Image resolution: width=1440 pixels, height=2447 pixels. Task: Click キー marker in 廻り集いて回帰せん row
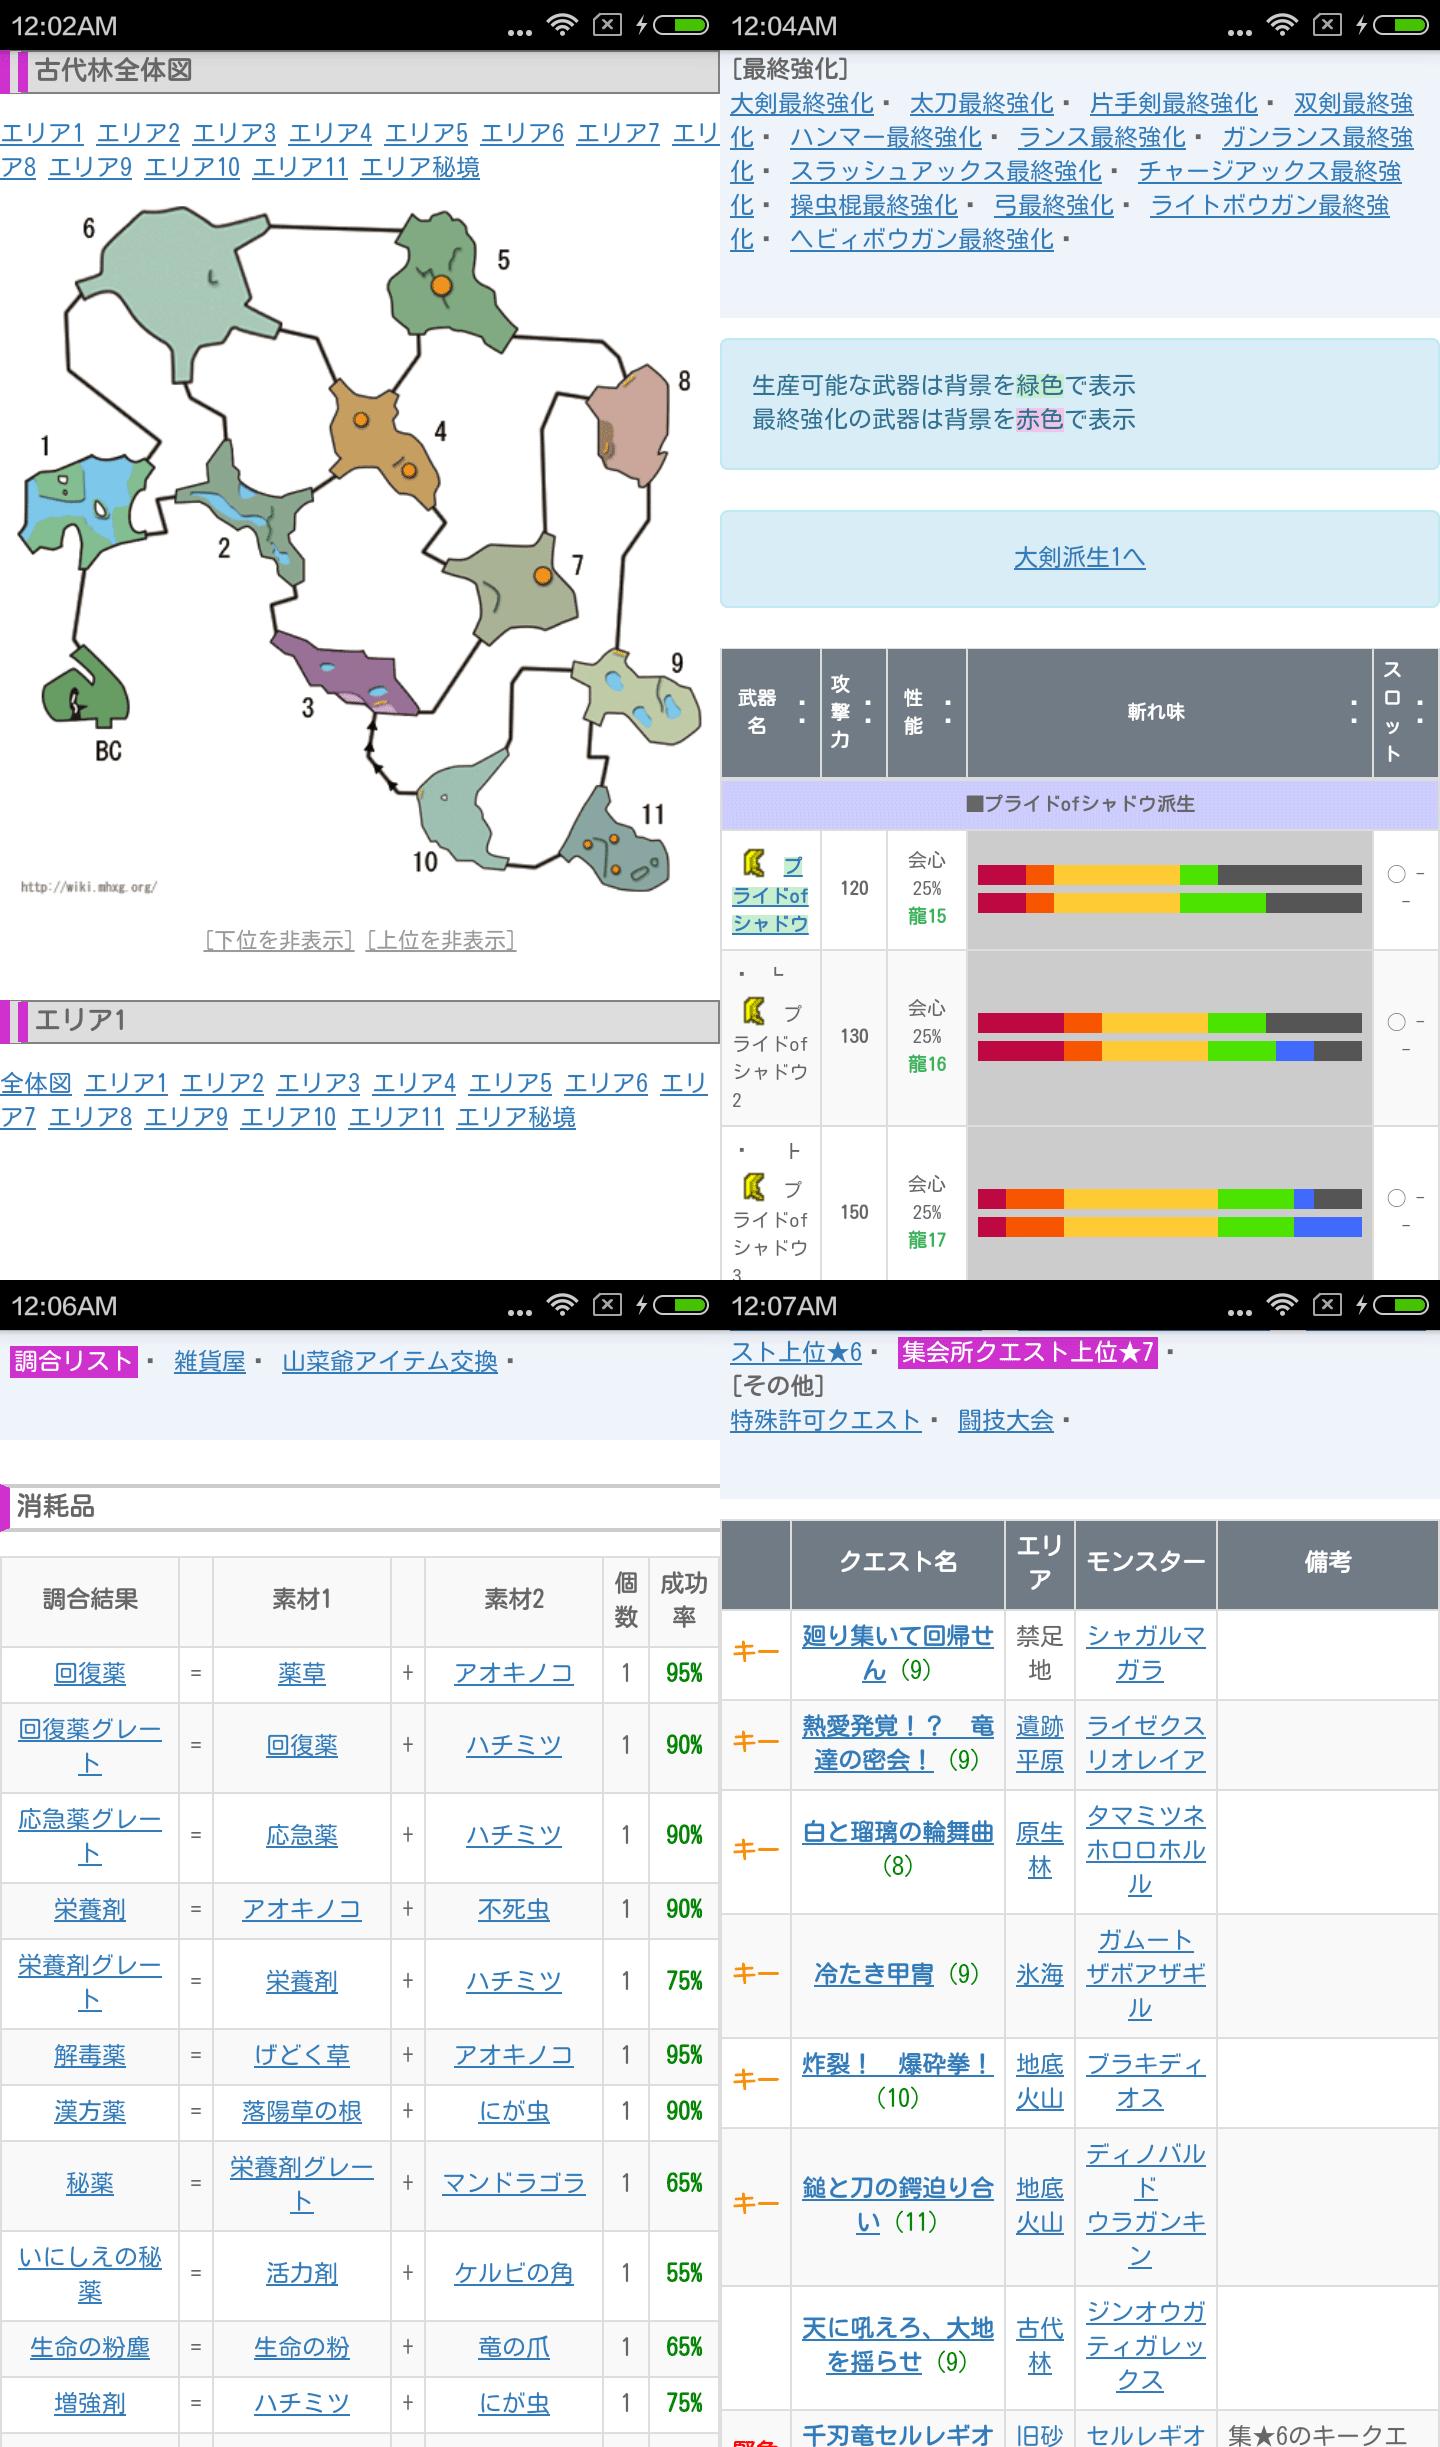(x=755, y=1653)
